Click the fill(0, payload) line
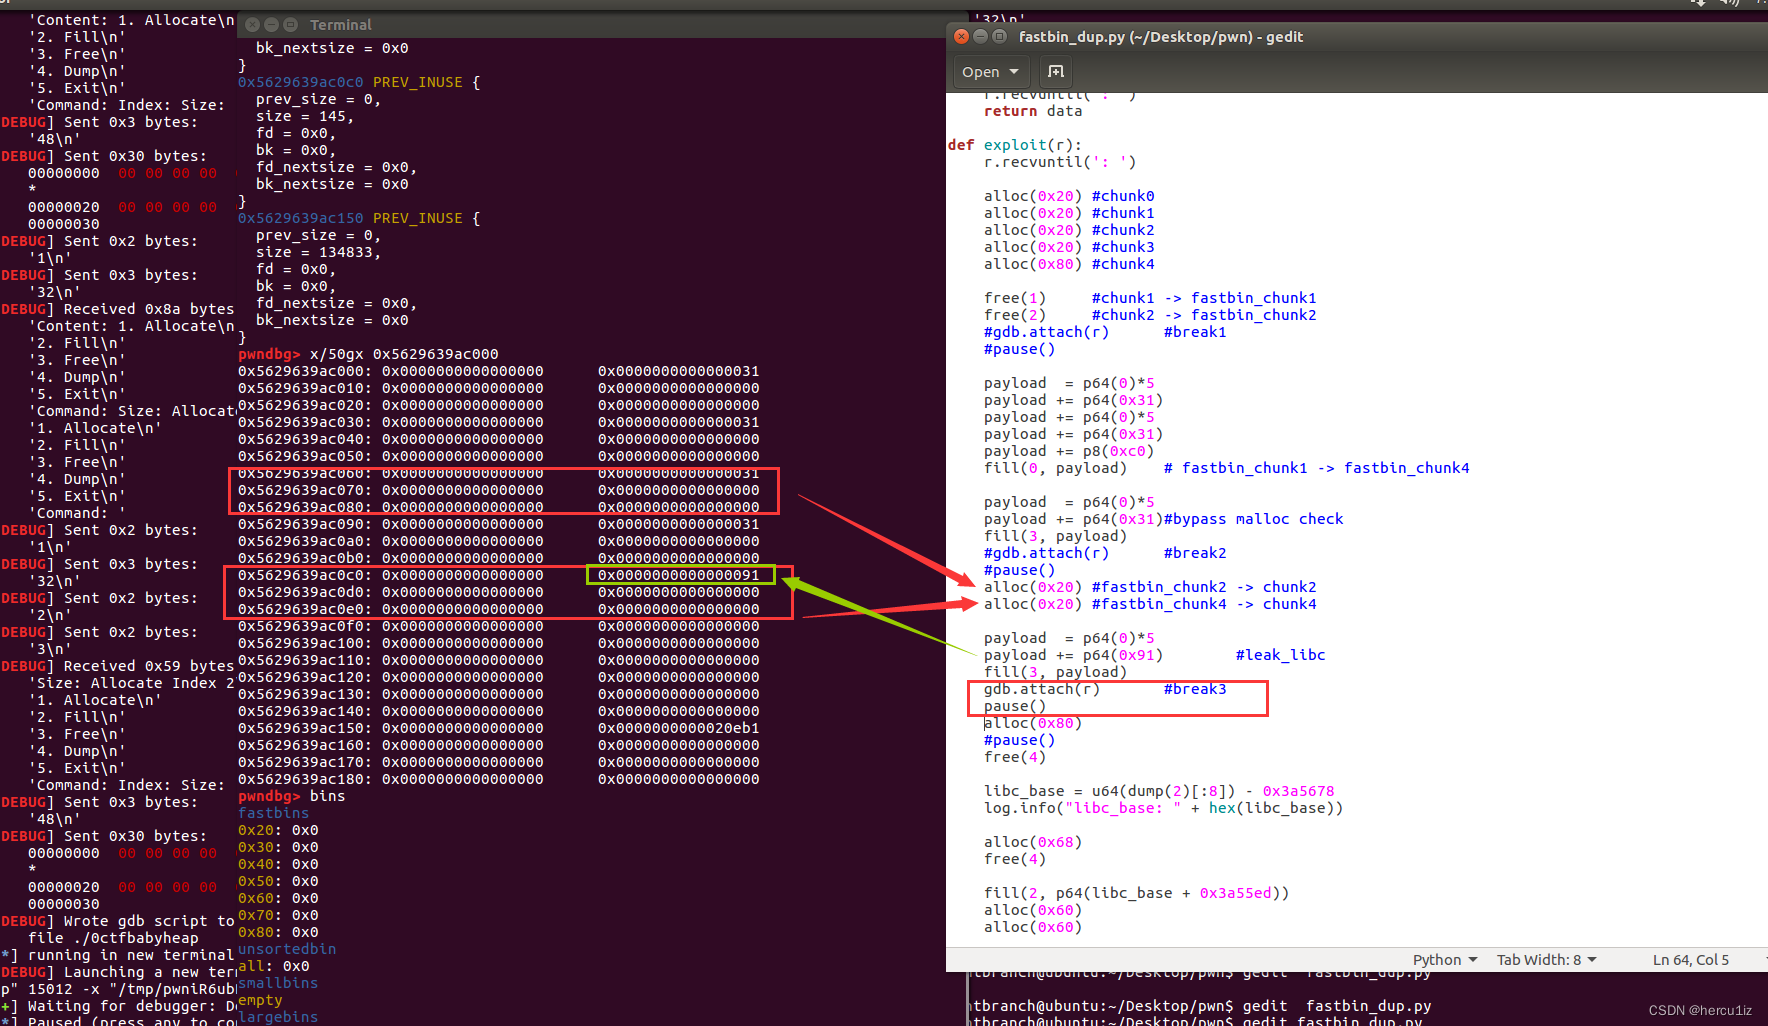1768x1026 pixels. coord(1227,468)
